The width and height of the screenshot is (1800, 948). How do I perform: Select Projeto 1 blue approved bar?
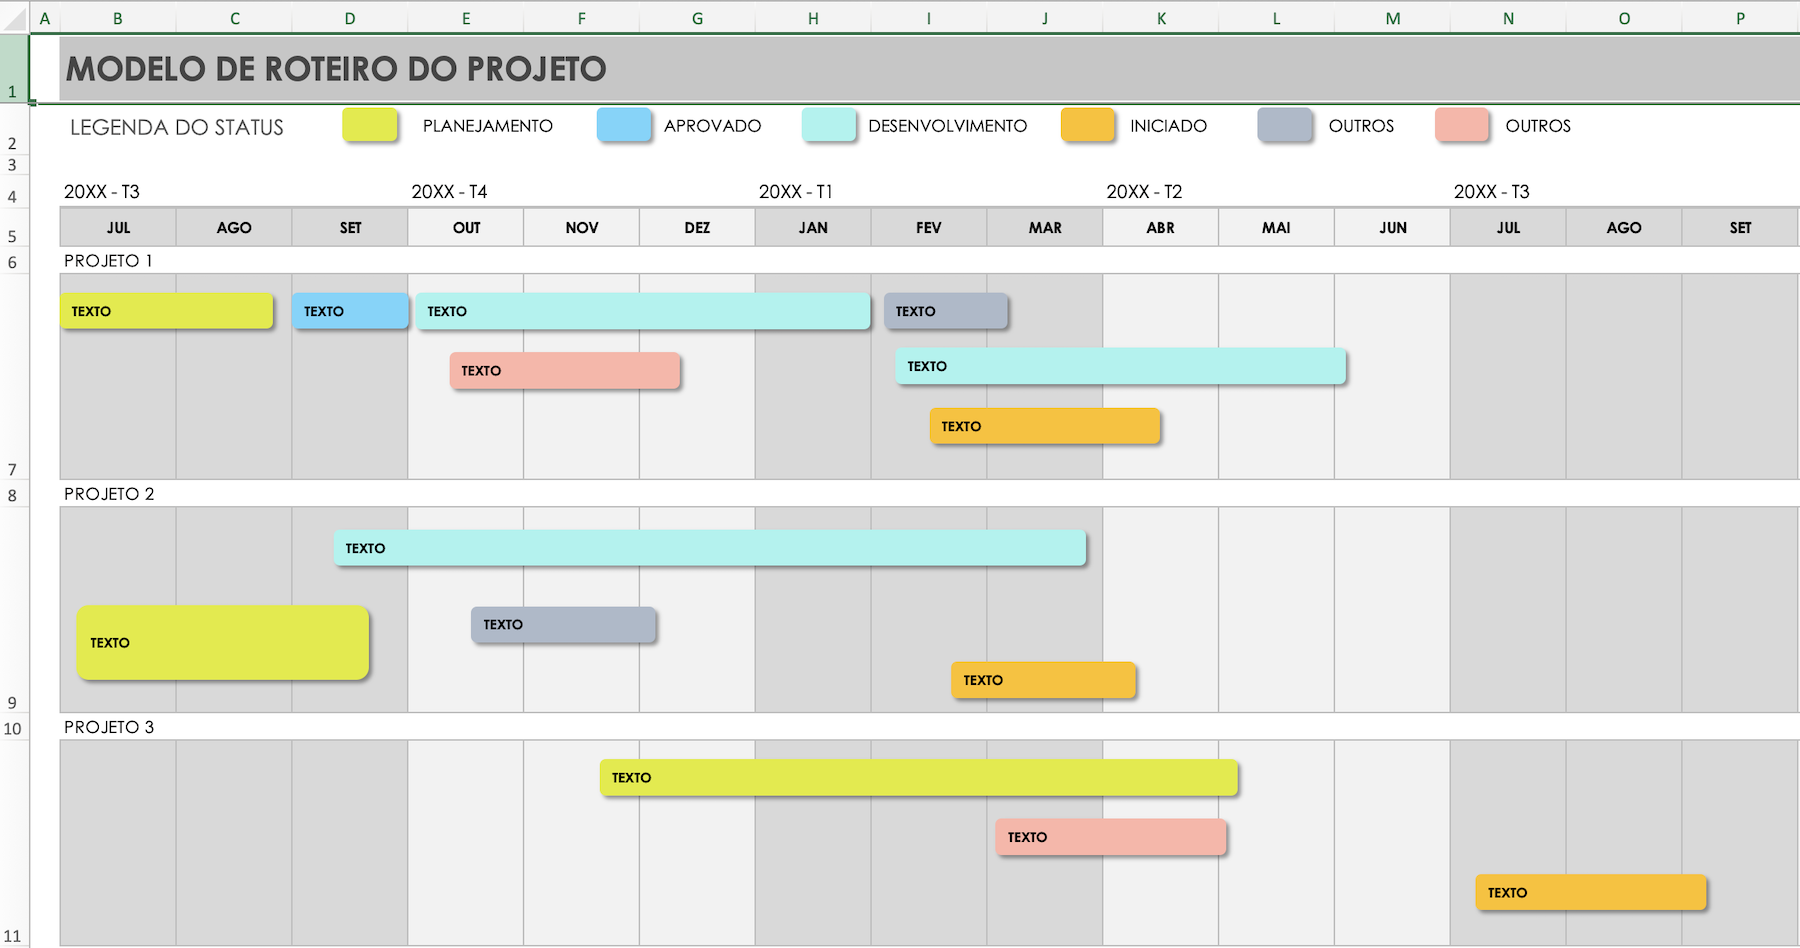click(350, 311)
